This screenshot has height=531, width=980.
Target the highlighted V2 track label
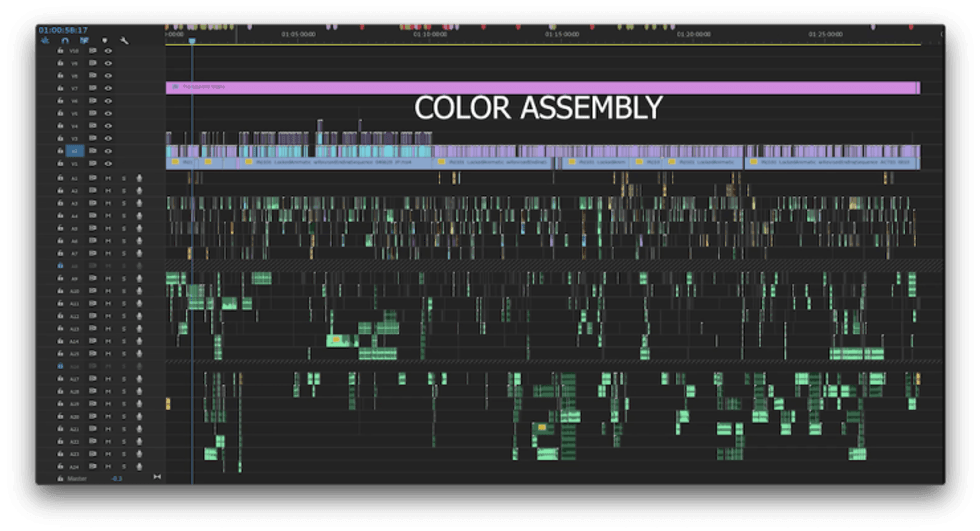(x=74, y=151)
